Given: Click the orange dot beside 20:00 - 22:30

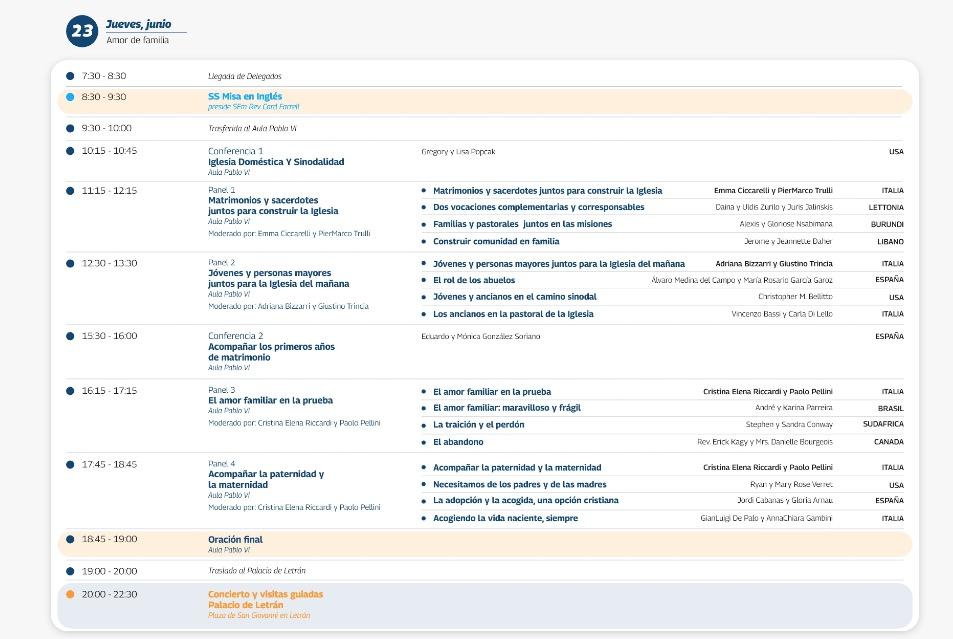Looking at the screenshot, I should click(70, 594).
